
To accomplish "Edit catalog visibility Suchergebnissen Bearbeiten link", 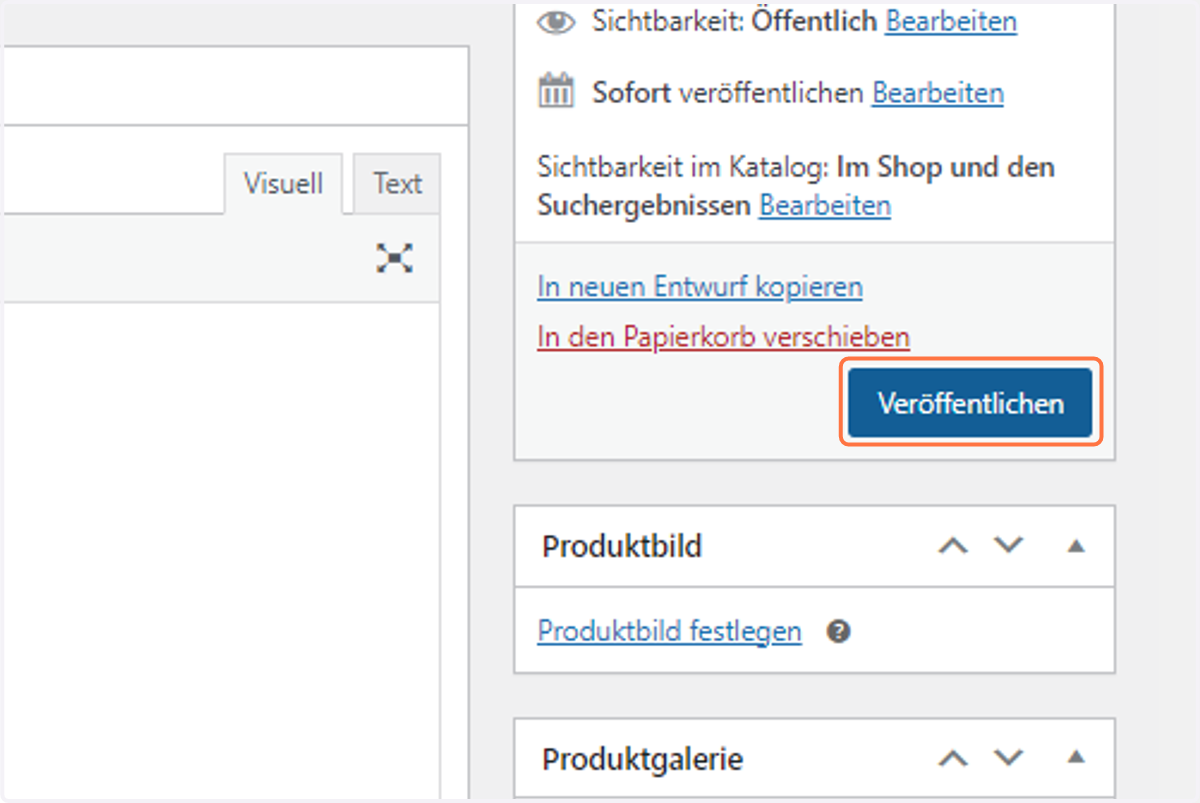I will [825, 206].
